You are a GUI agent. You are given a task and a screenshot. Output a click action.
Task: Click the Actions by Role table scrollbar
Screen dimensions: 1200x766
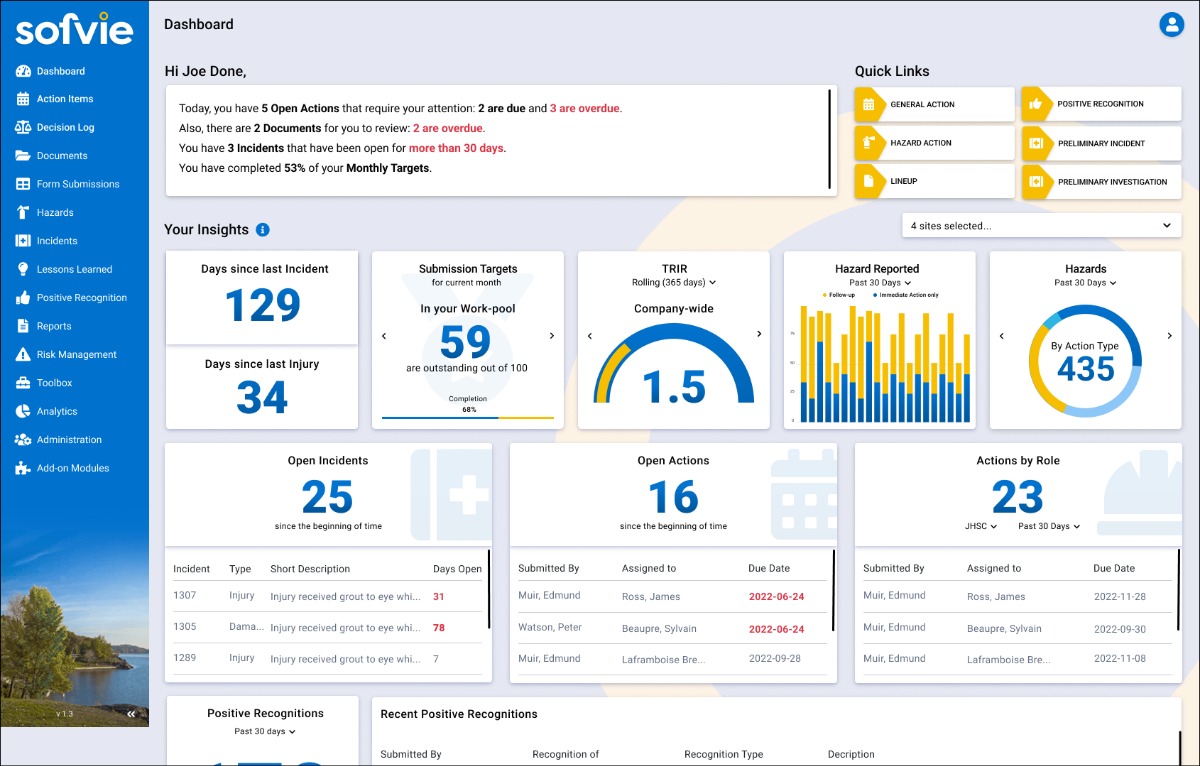[x=1177, y=588]
